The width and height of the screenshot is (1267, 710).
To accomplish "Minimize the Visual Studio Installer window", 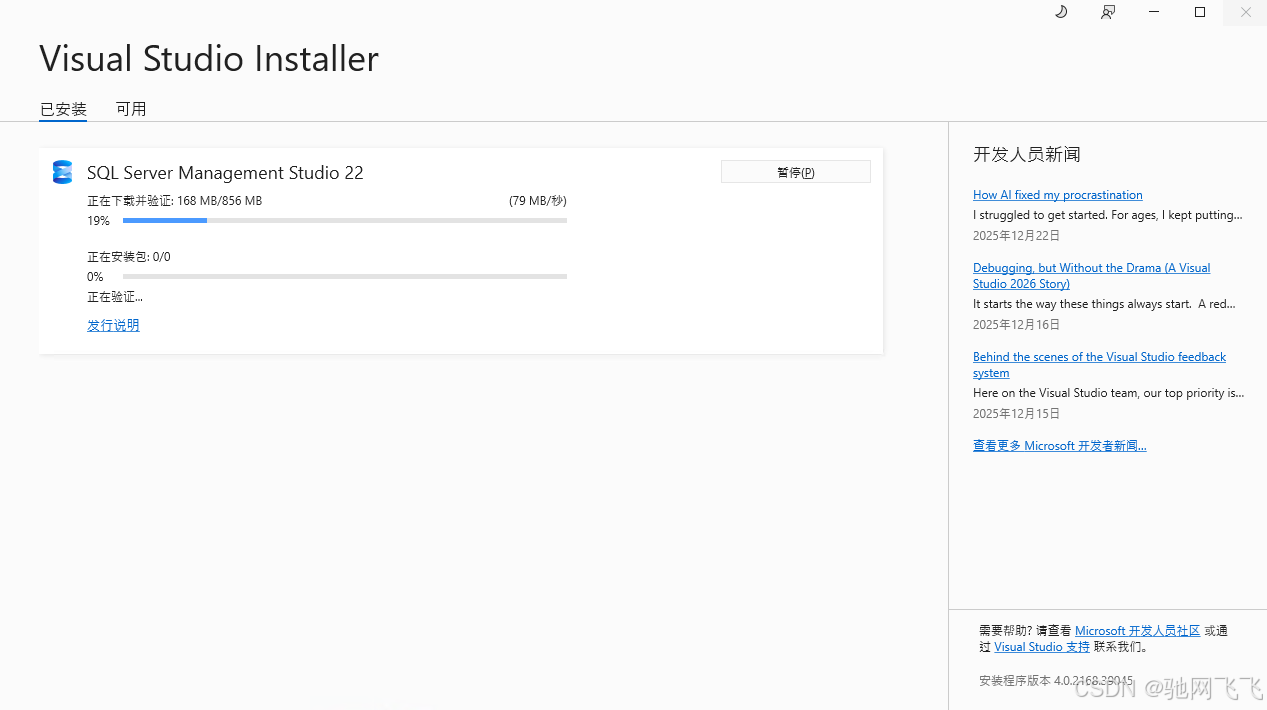I will pos(1154,12).
